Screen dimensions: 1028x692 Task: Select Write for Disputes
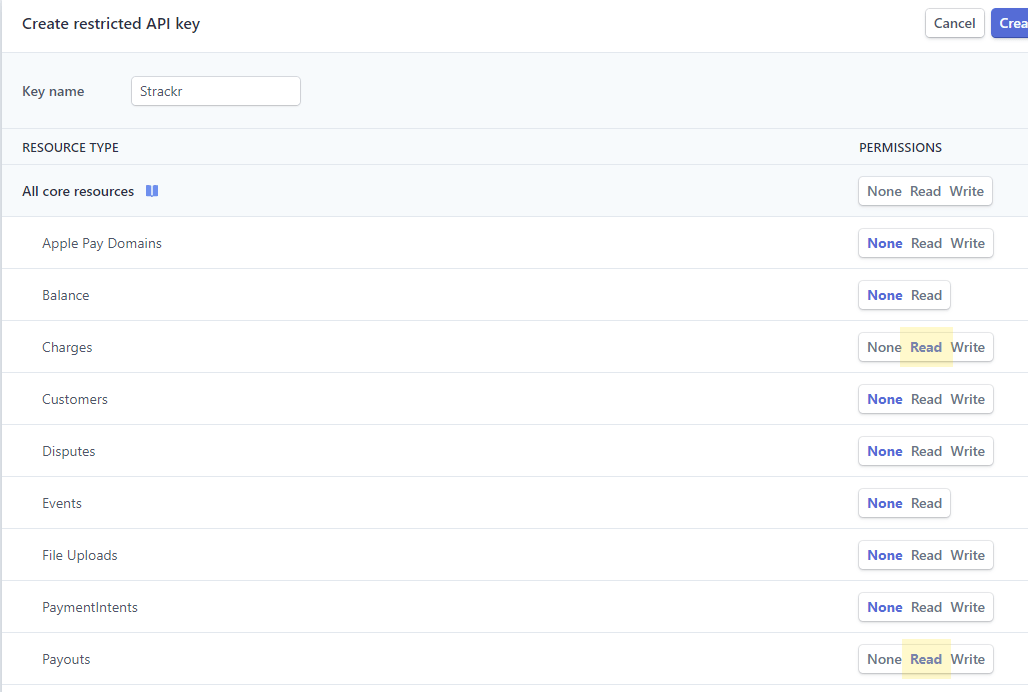968,452
